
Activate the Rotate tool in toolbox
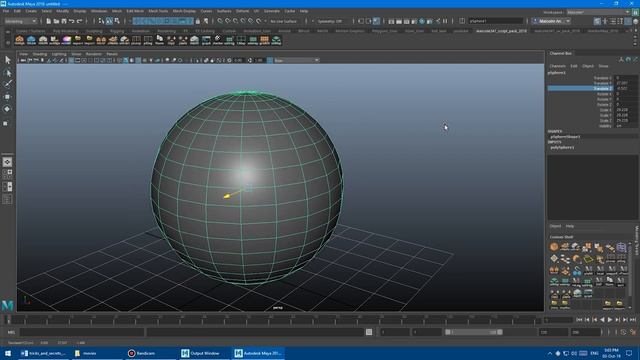click(x=7, y=109)
